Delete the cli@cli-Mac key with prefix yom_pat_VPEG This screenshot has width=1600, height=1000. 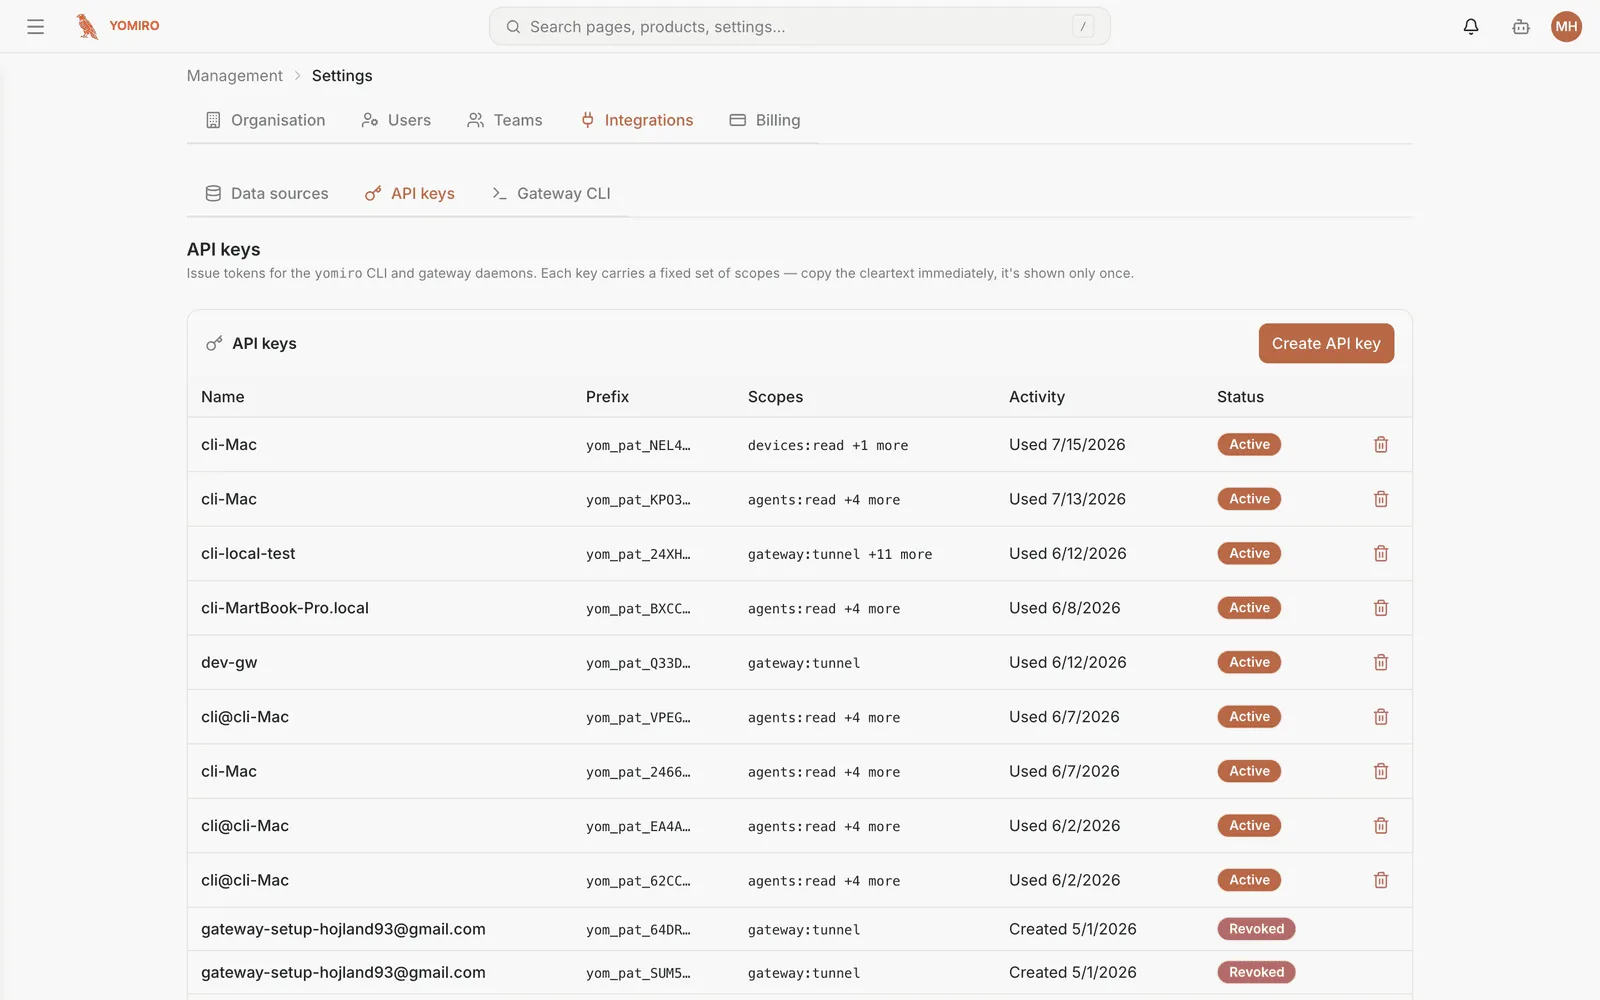click(x=1381, y=717)
